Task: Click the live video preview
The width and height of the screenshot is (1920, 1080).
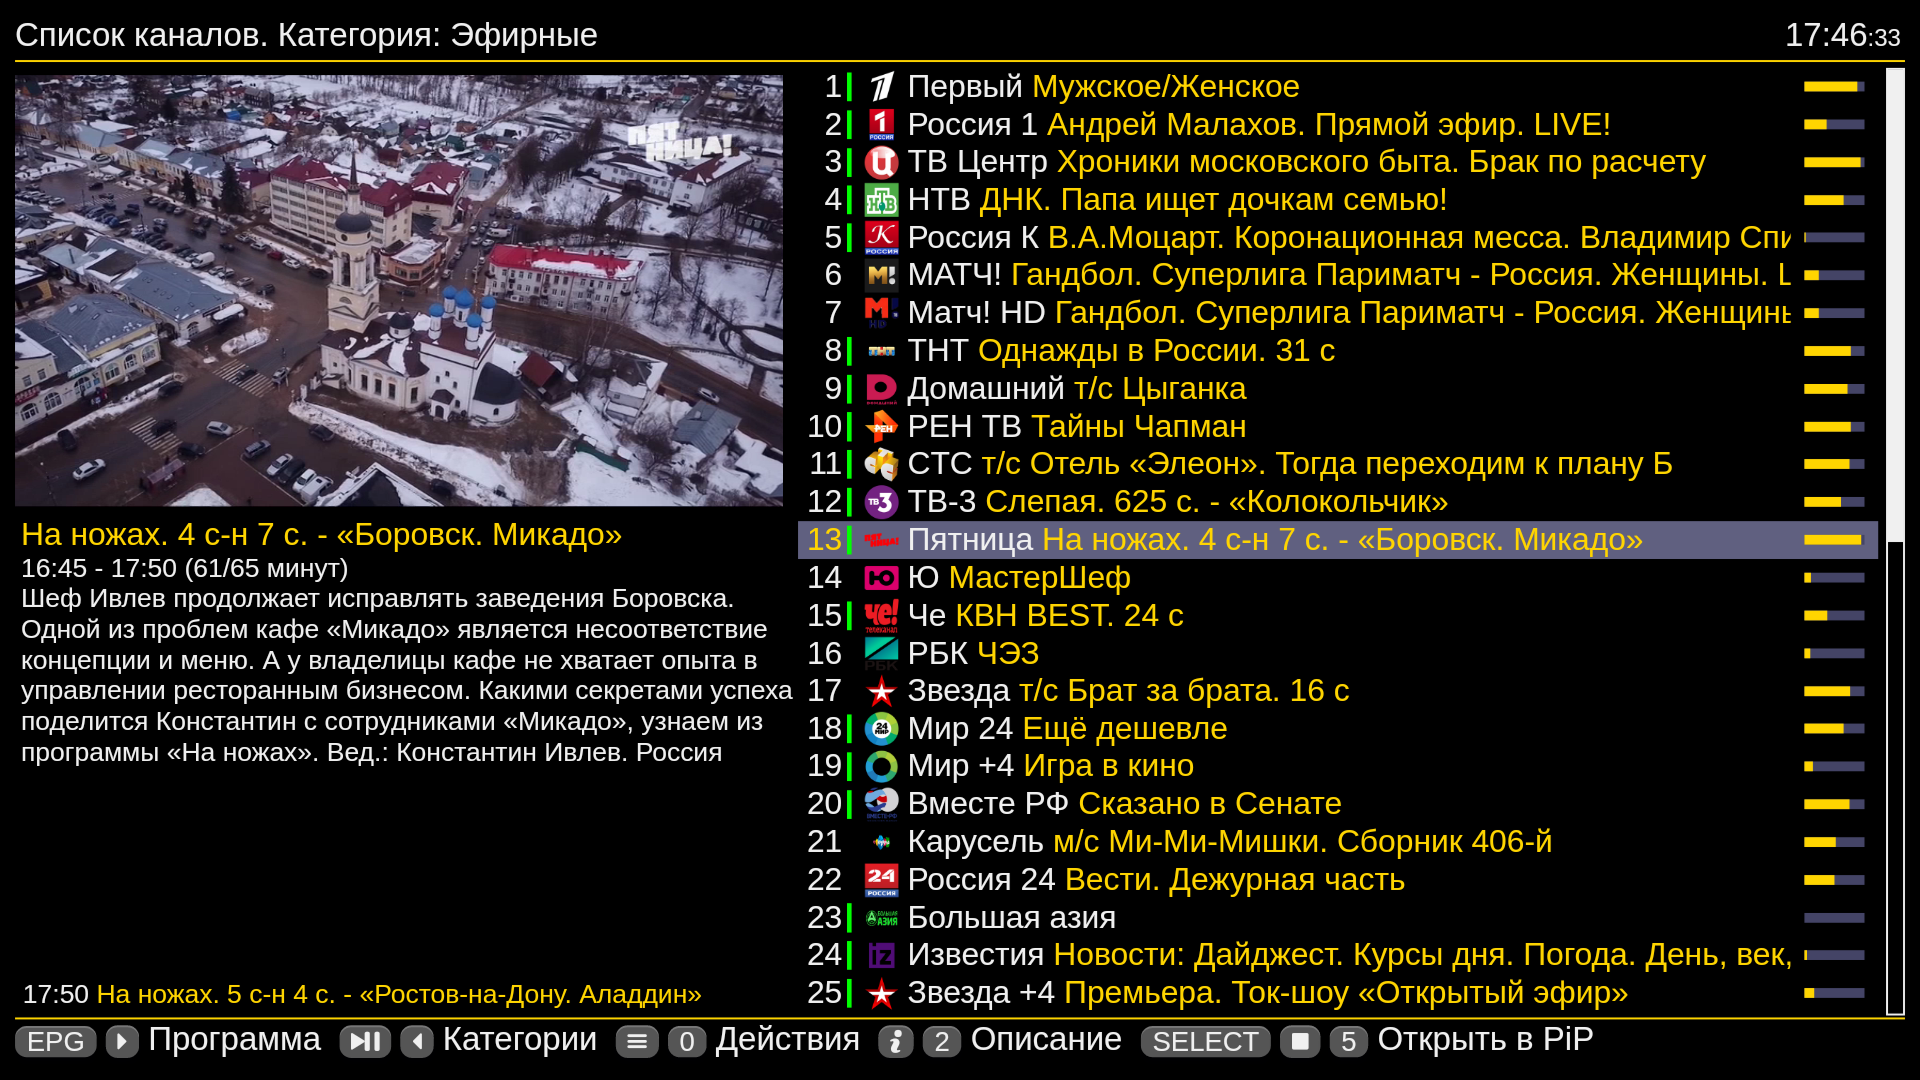Action: pos(399,290)
